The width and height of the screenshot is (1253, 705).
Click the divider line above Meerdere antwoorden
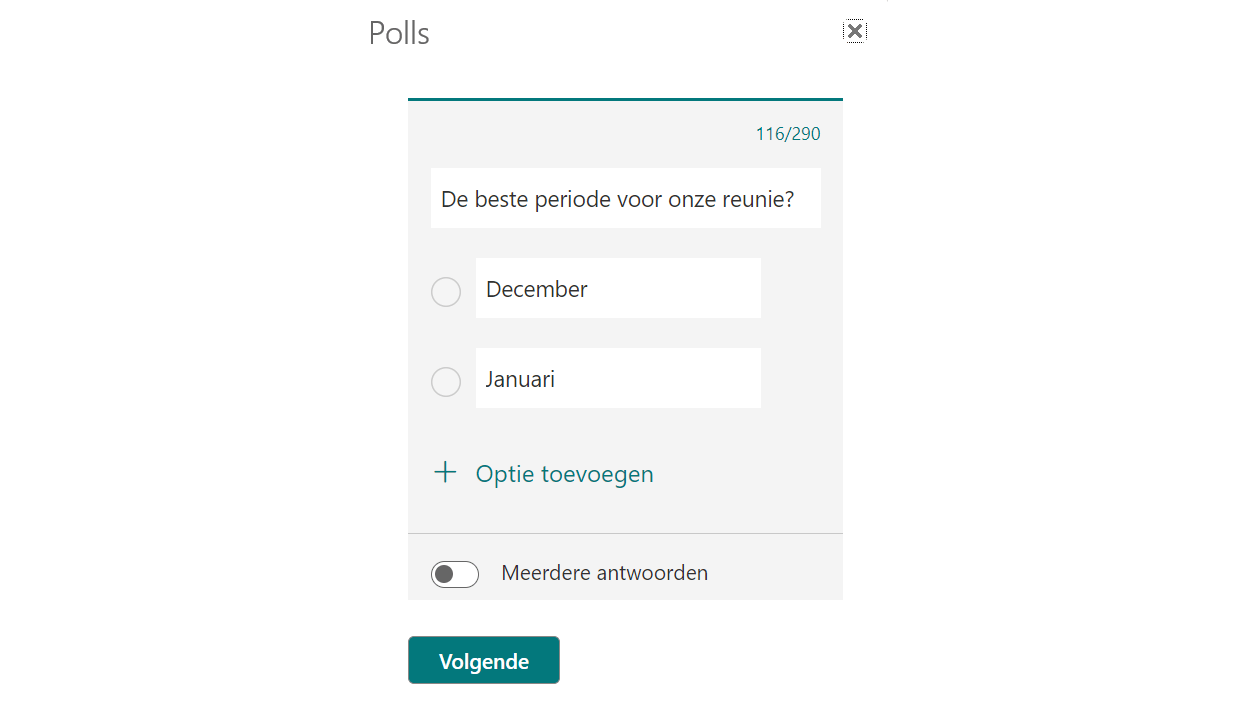[x=625, y=533]
